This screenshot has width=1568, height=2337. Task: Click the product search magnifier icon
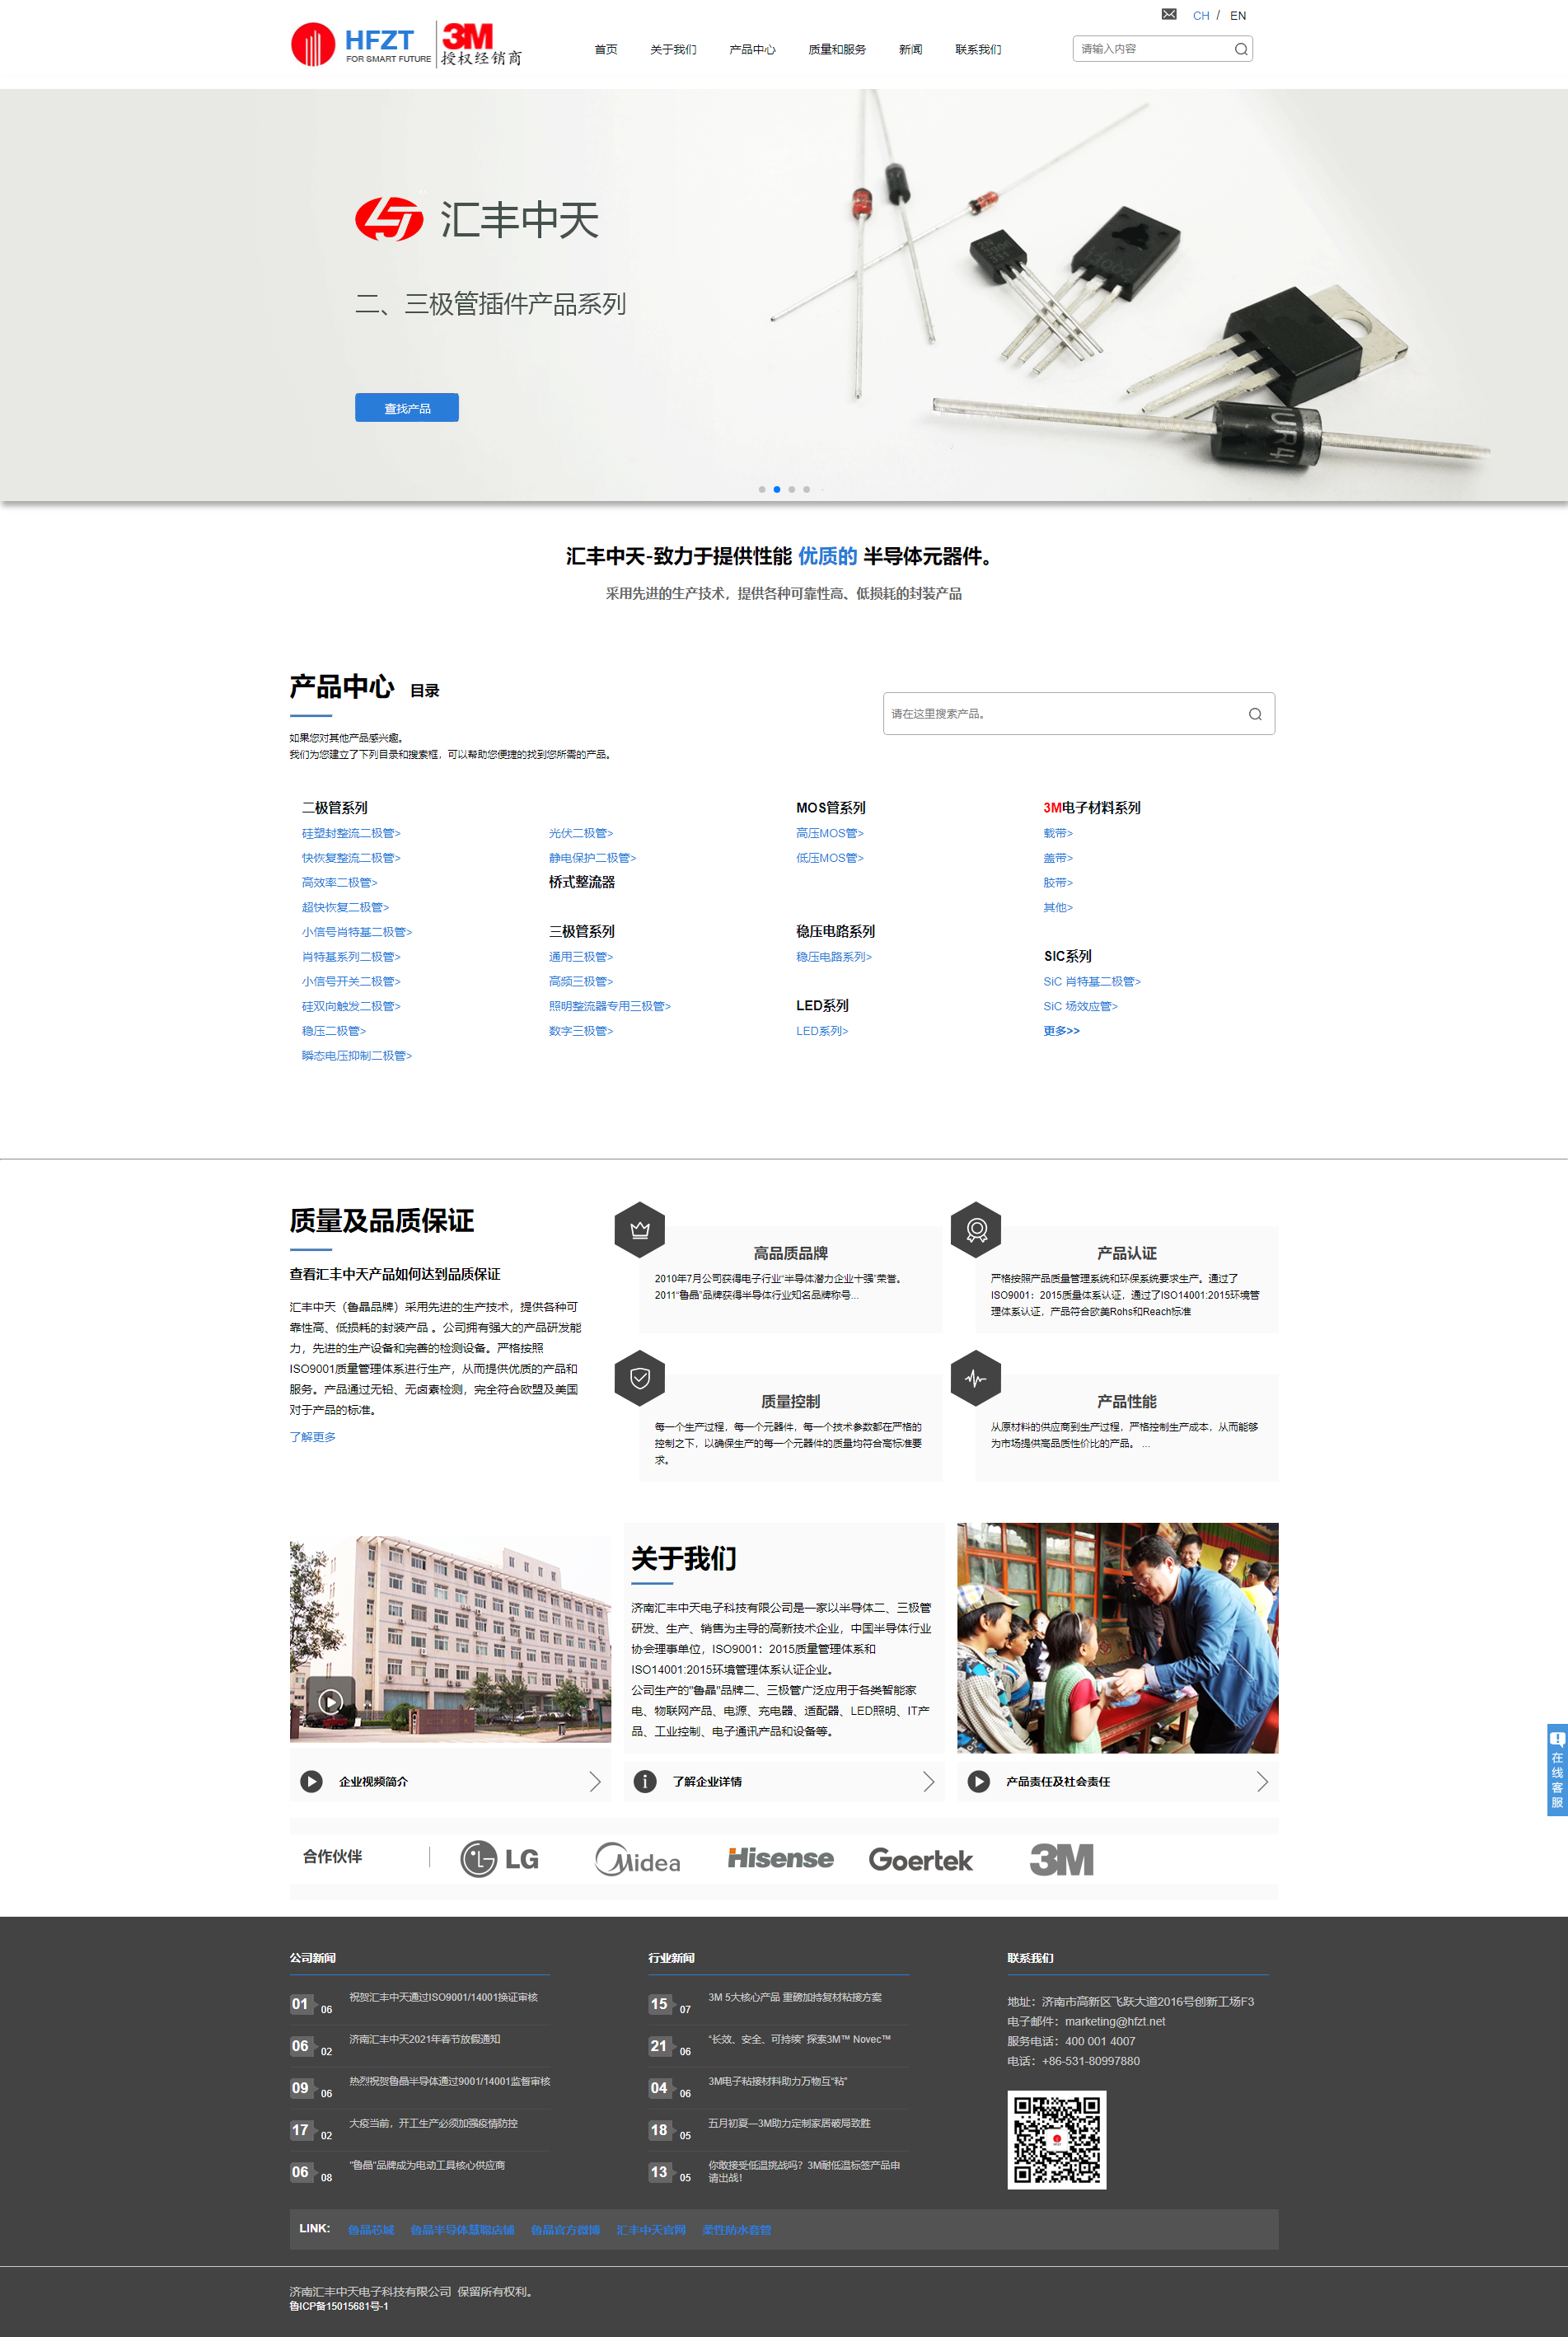[1254, 714]
